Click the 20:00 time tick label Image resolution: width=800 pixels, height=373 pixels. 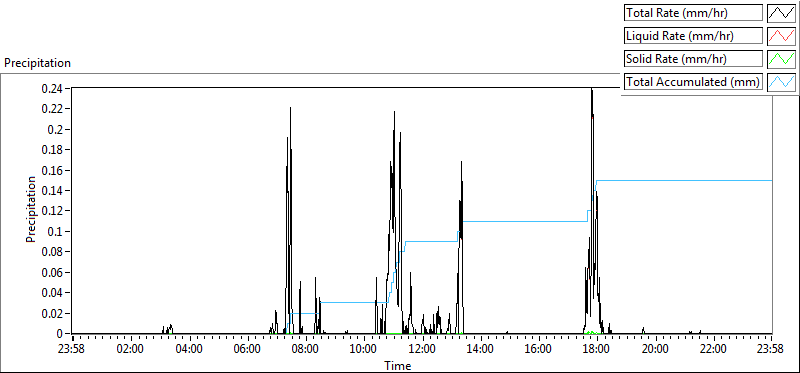pyautogui.click(x=655, y=350)
